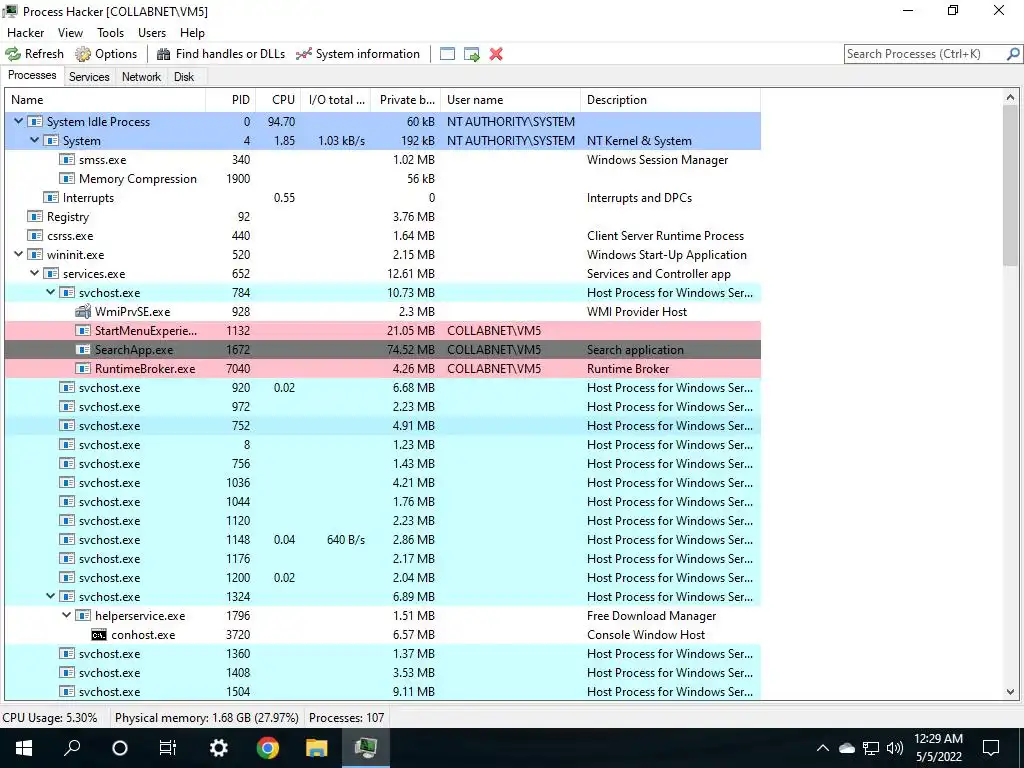The height and width of the screenshot is (768, 1024).
Task: Open the Tools menu
Action: 110,33
